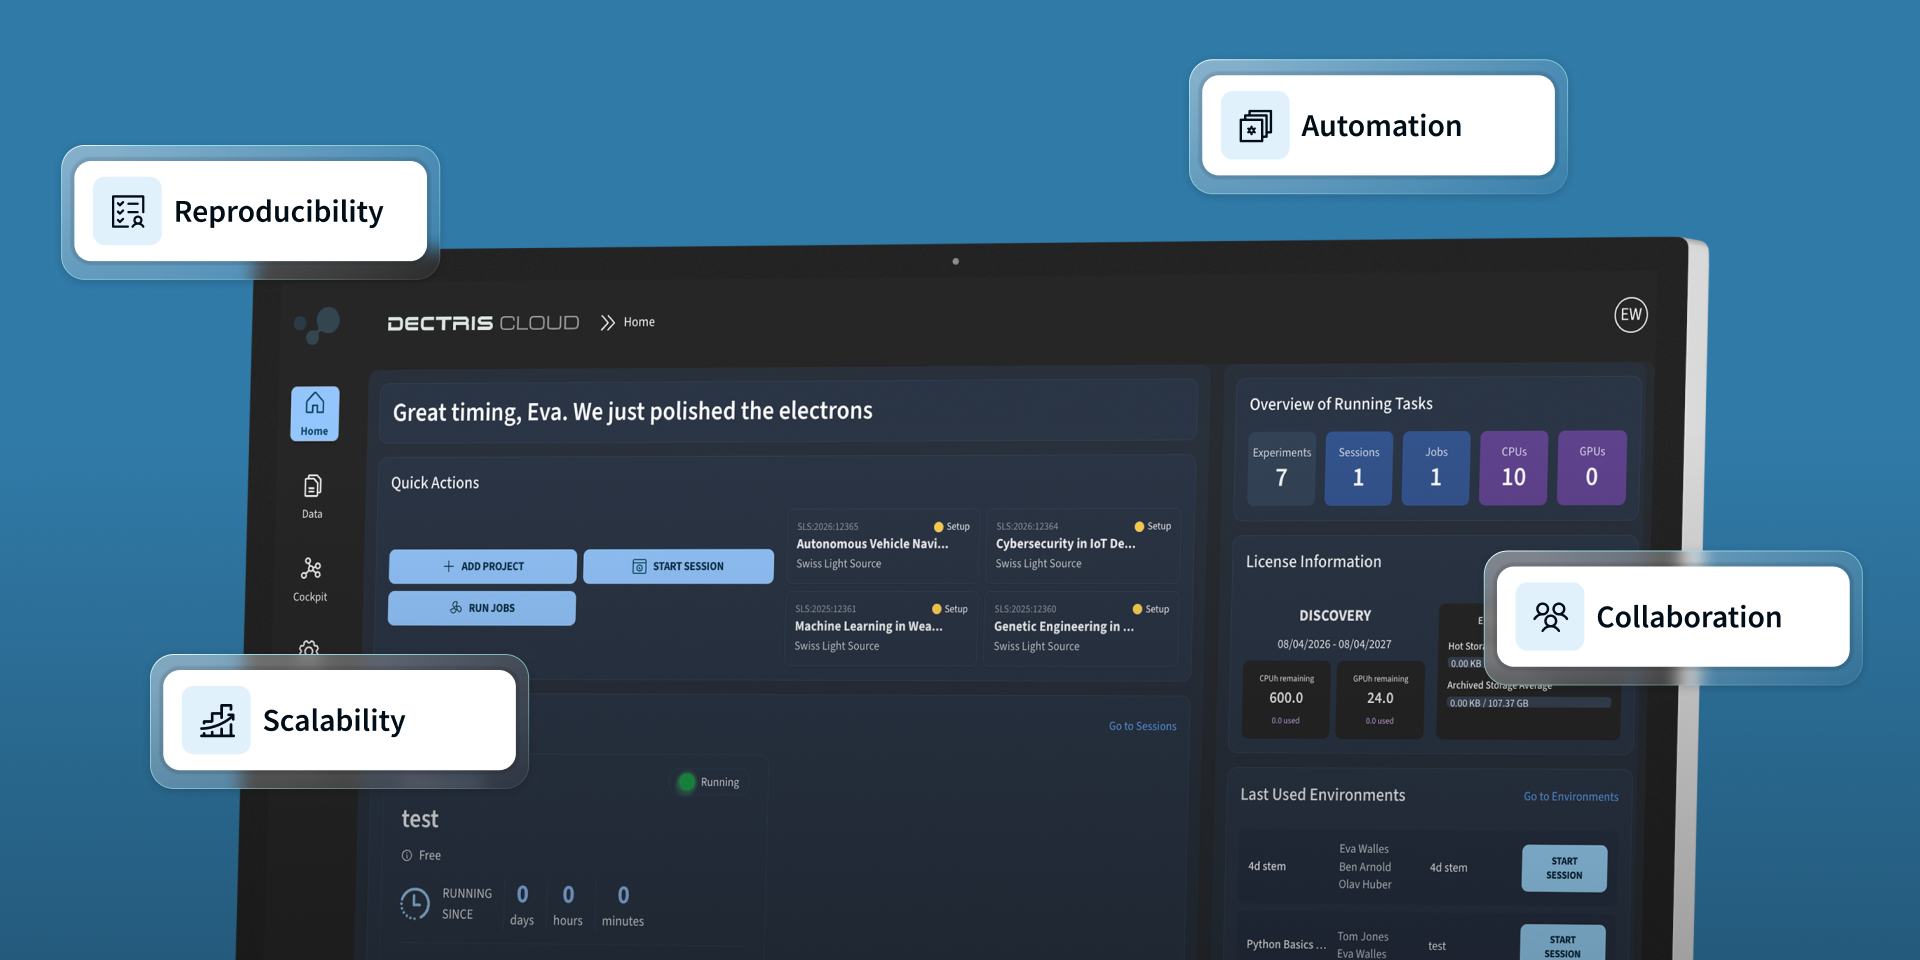The width and height of the screenshot is (1920, 960).
Task: Click the '0 minutes' running counter
Action: tap(623, 905)
